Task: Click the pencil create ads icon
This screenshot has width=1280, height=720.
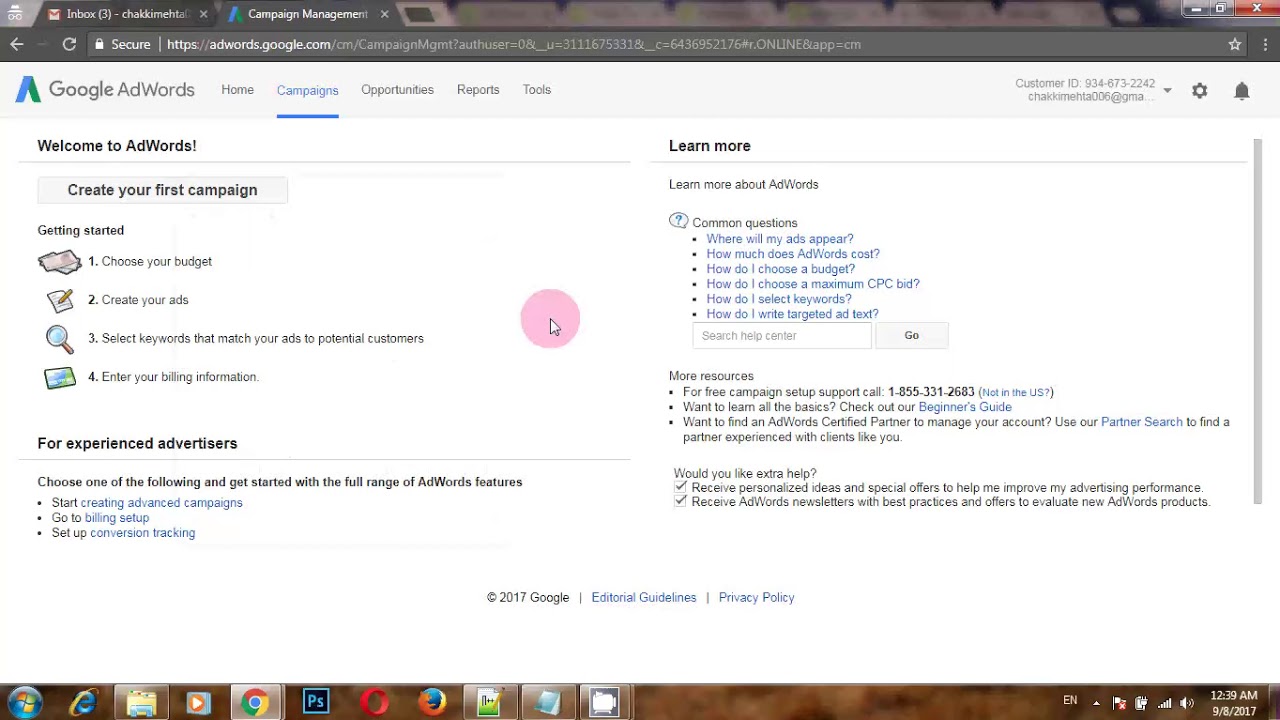Action: (x=60, y=300)
